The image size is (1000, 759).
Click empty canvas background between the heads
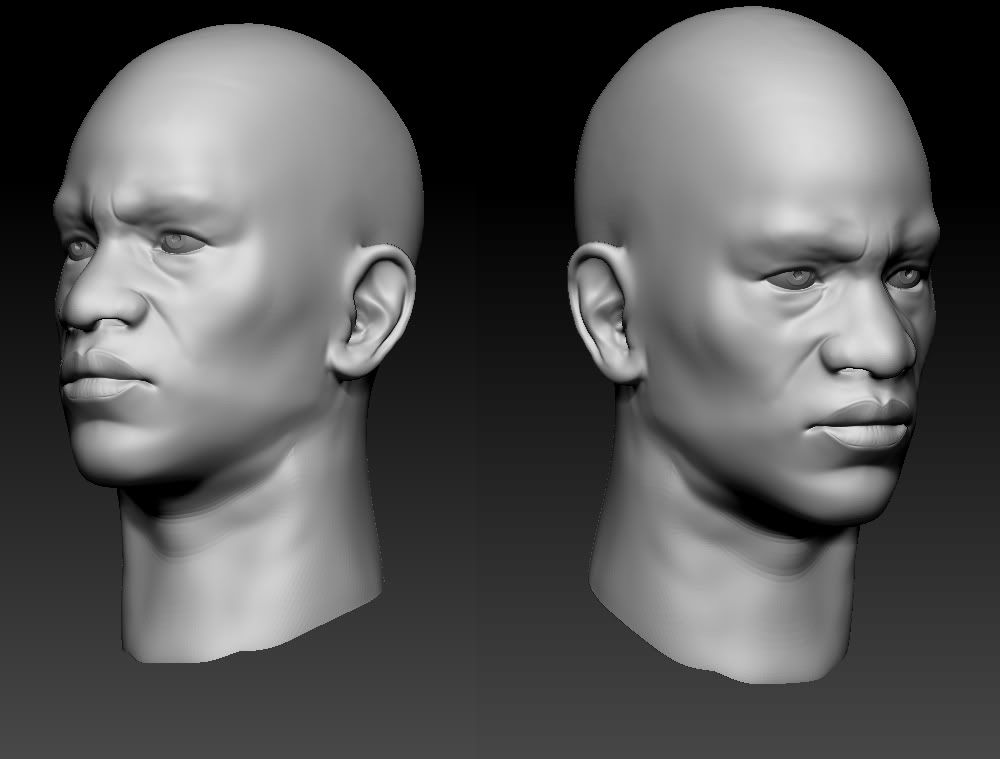point(490,400)
